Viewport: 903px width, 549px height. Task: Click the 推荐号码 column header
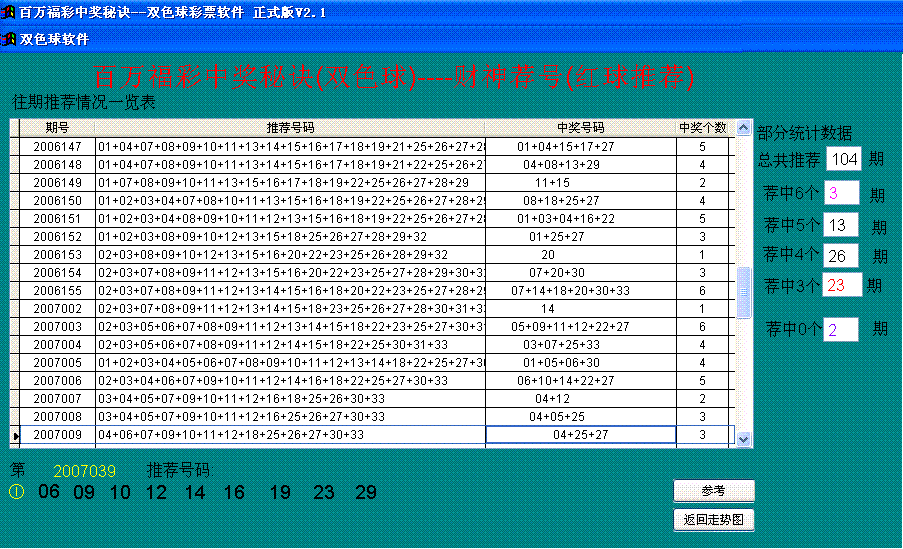290,128
